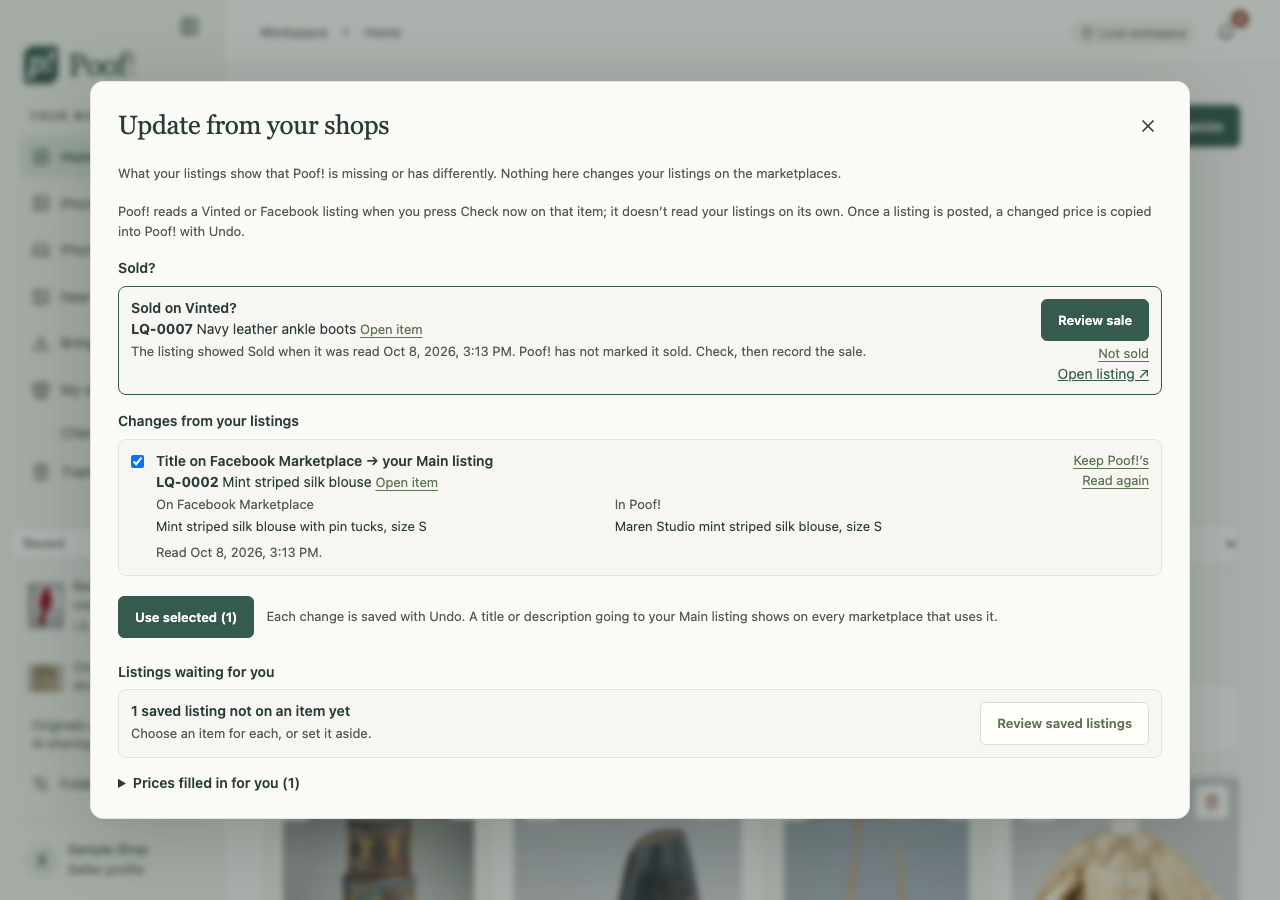Click "1 saved listing not on an item yet"

point(241,711)
